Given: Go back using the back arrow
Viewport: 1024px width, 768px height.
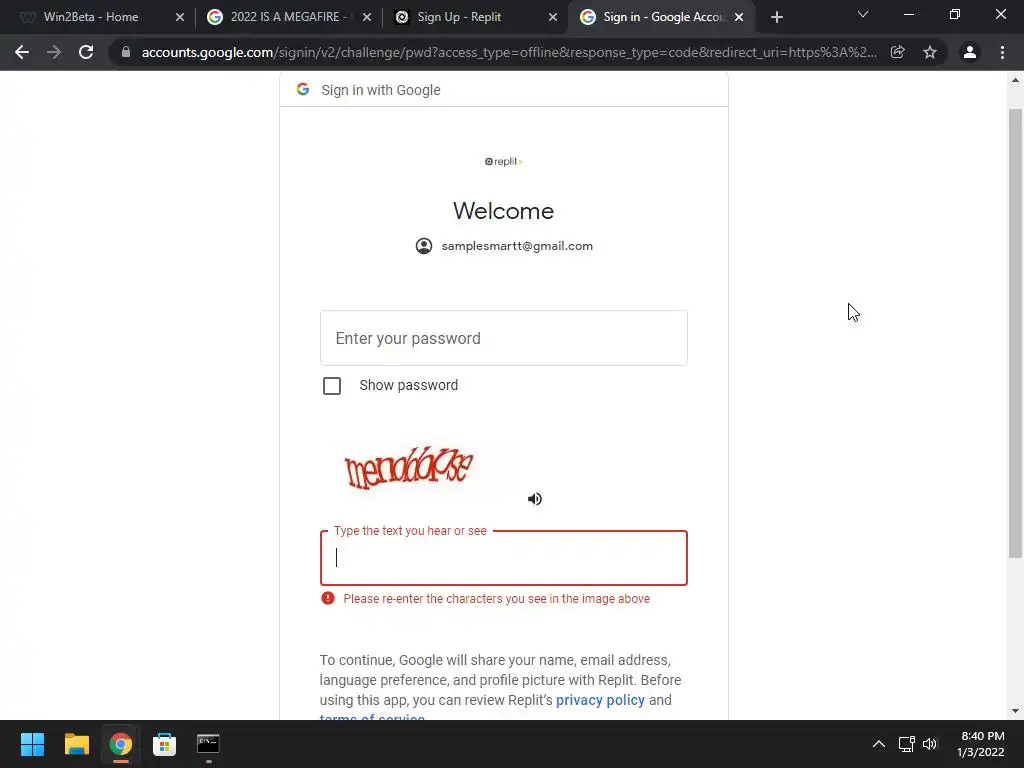Looking at the screenshot, I should (x=22, y=52).
